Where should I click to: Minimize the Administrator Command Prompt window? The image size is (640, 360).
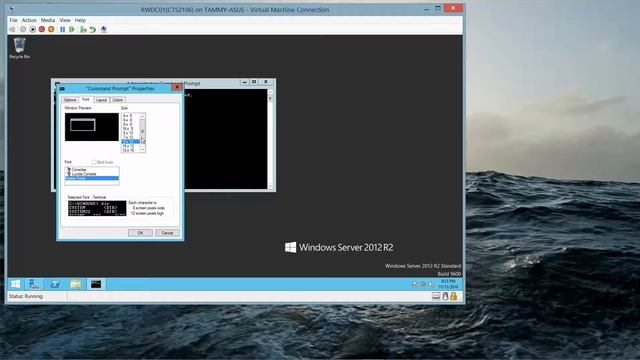(244, 82)
